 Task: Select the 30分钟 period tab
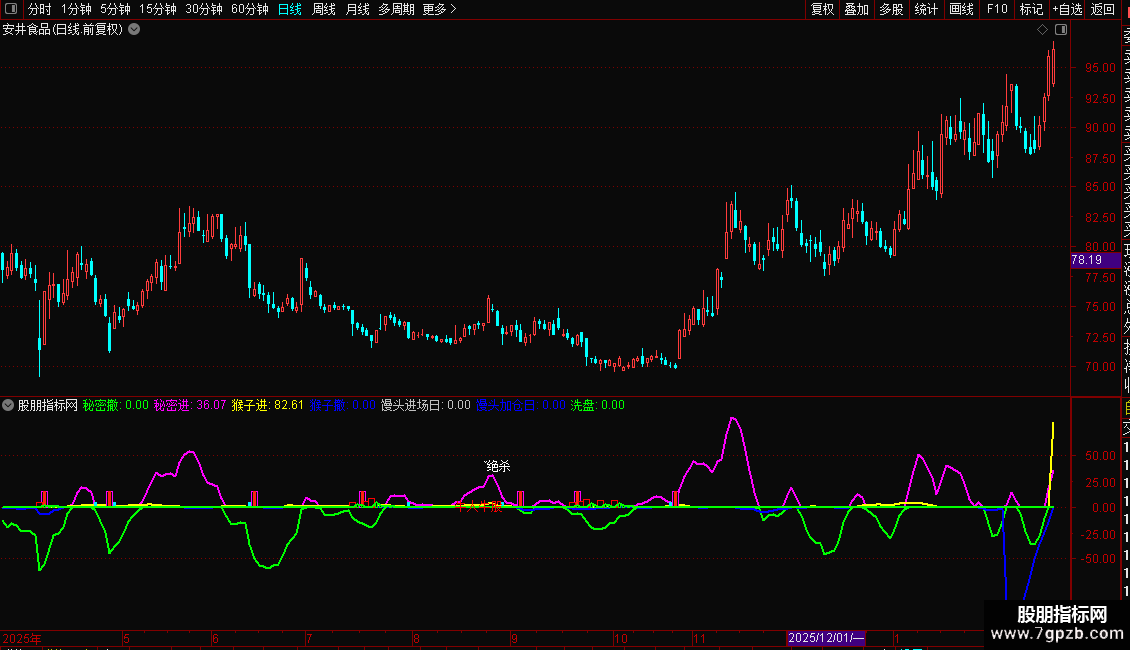(x=204, y=9)
